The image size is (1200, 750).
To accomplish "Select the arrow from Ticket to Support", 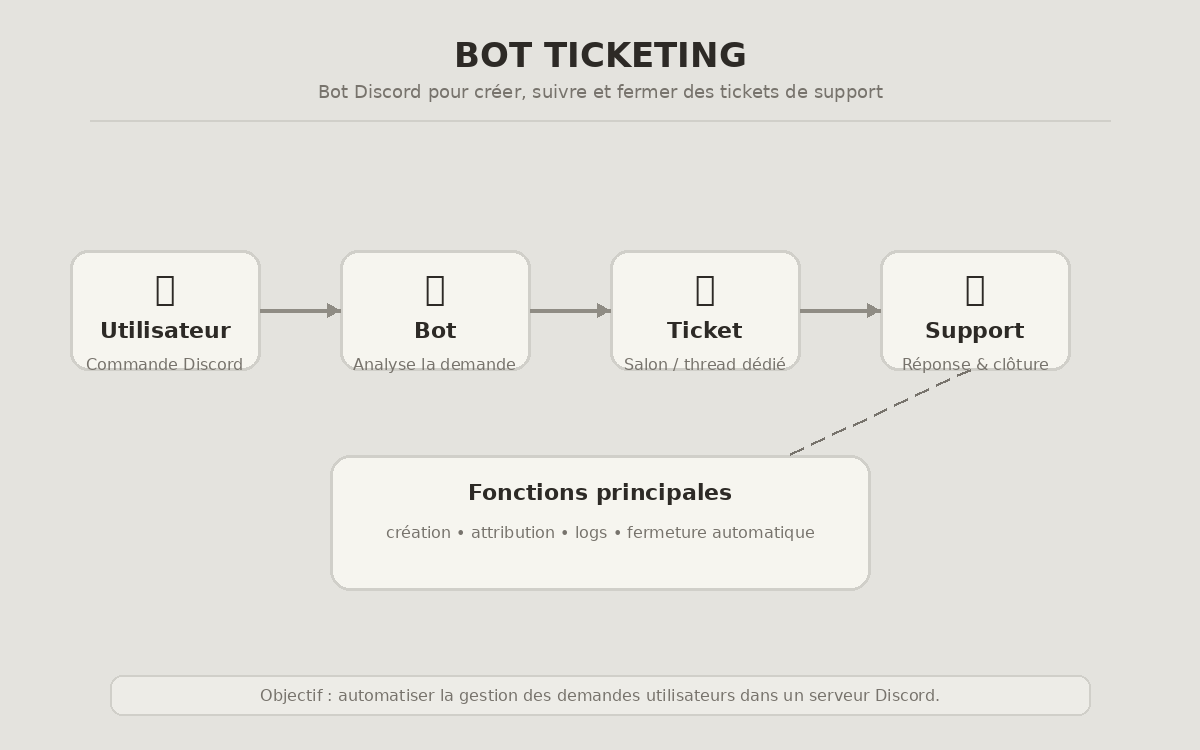I will tap(840, 311).
